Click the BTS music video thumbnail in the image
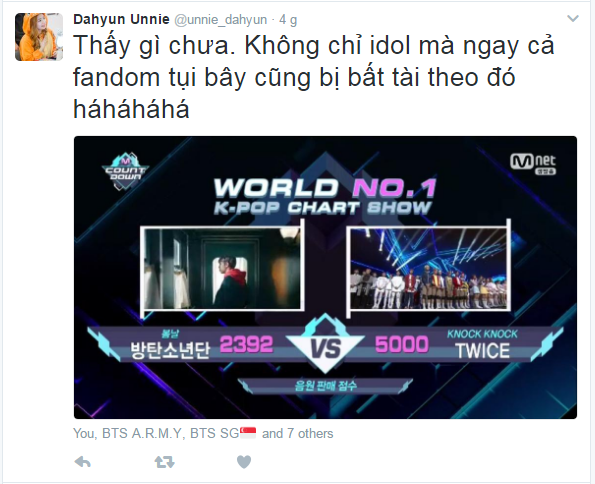This screenshot has height=484, width=595. [x=223, y=268]
